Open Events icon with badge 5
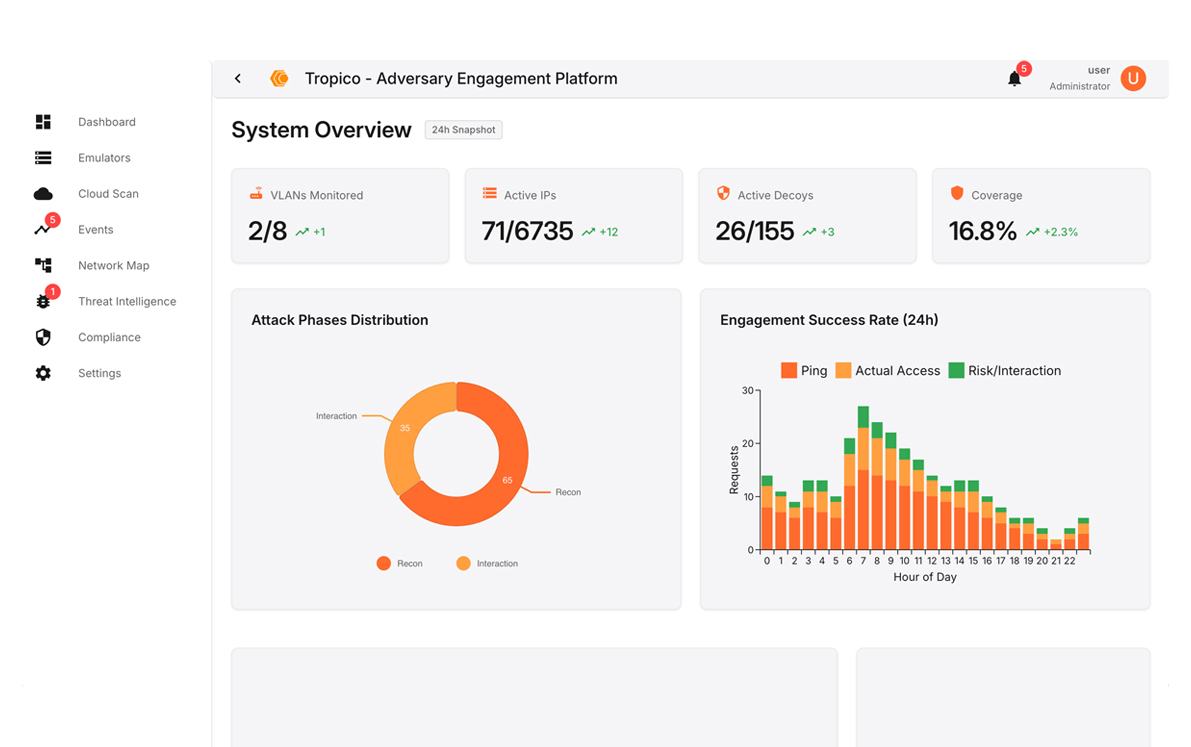Image resolution: width=1191 pixels, height=747 pixels. [x=43, y=229]
